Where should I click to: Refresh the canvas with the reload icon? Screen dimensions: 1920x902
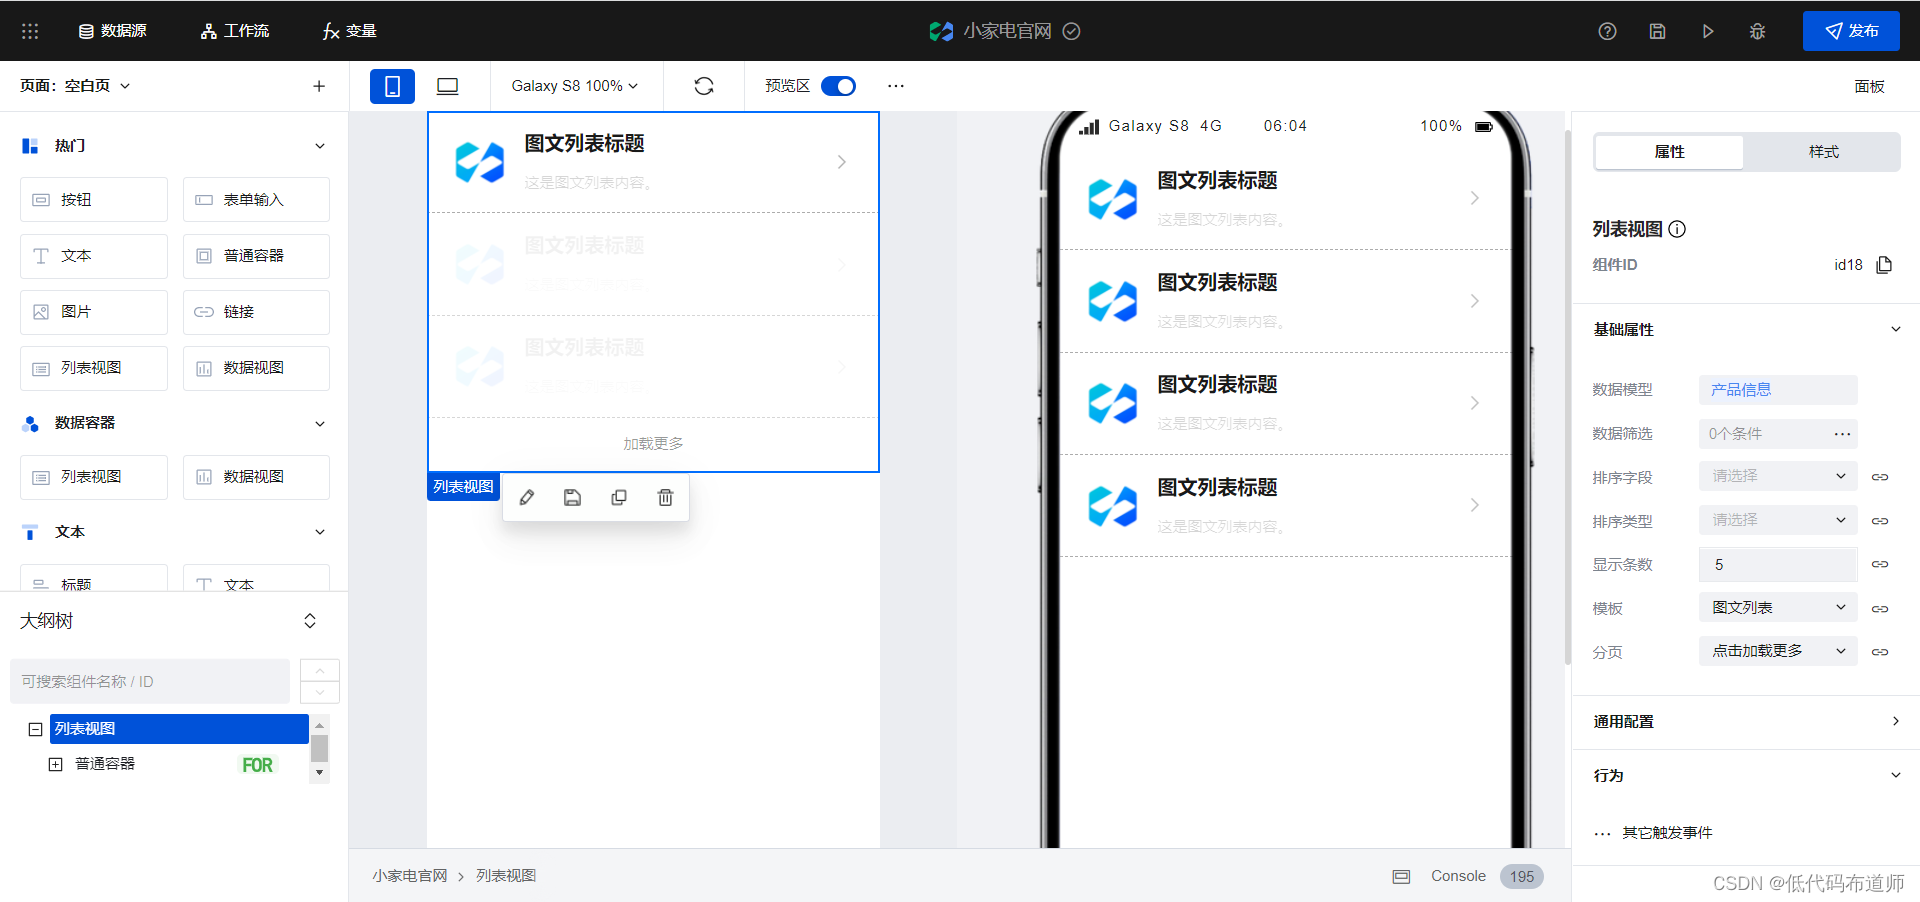pyautogui.click(x=703, y=86)
